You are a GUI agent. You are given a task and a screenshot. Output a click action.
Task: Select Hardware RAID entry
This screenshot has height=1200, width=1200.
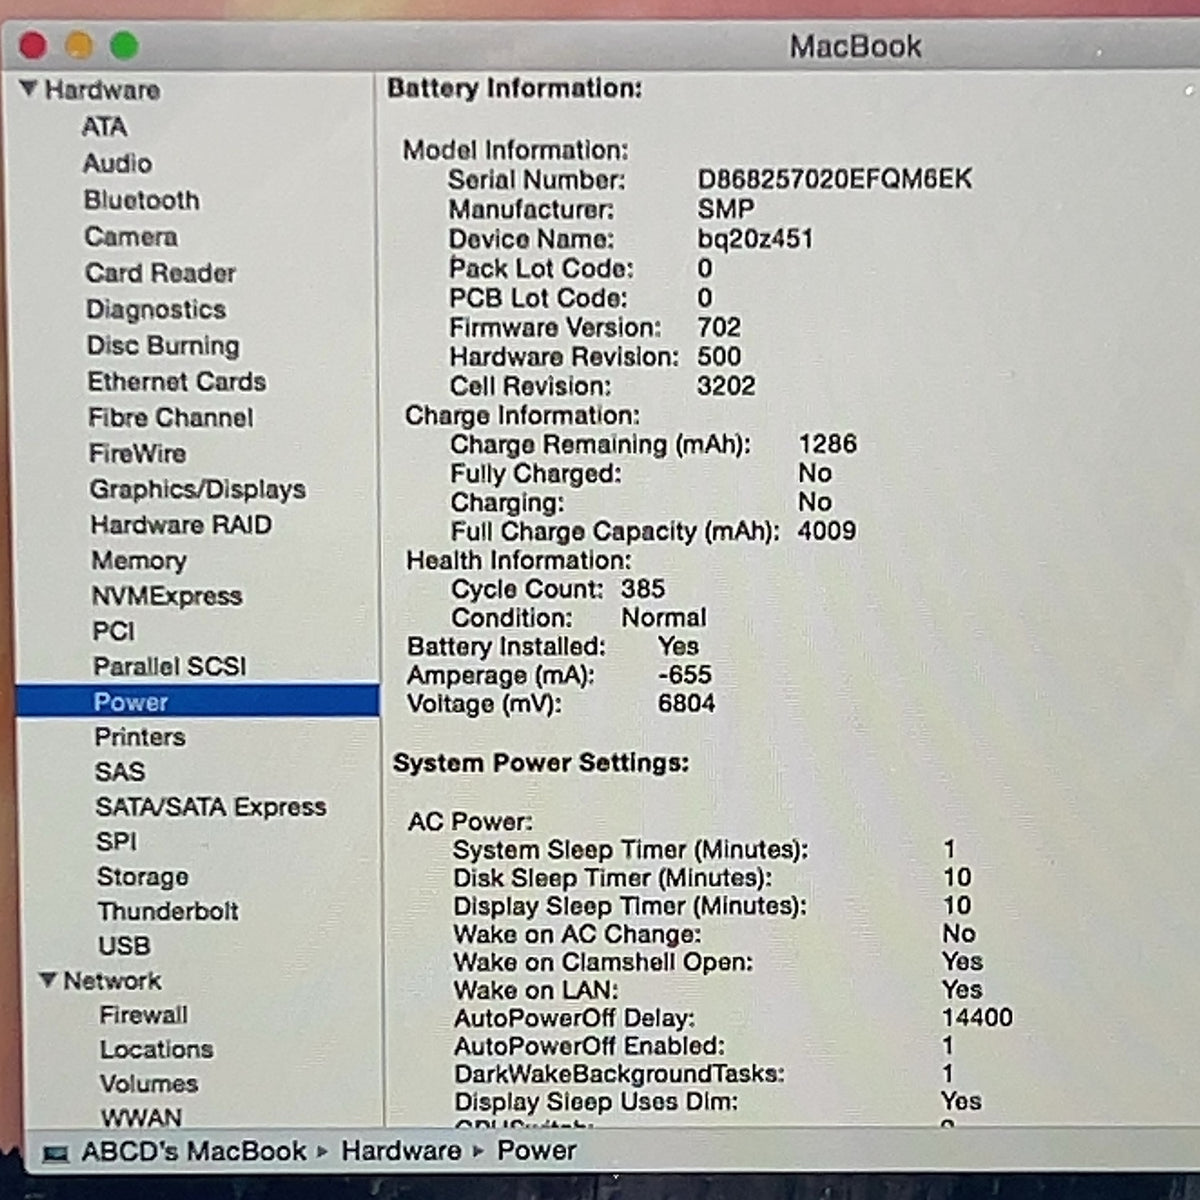coord(181,524)
